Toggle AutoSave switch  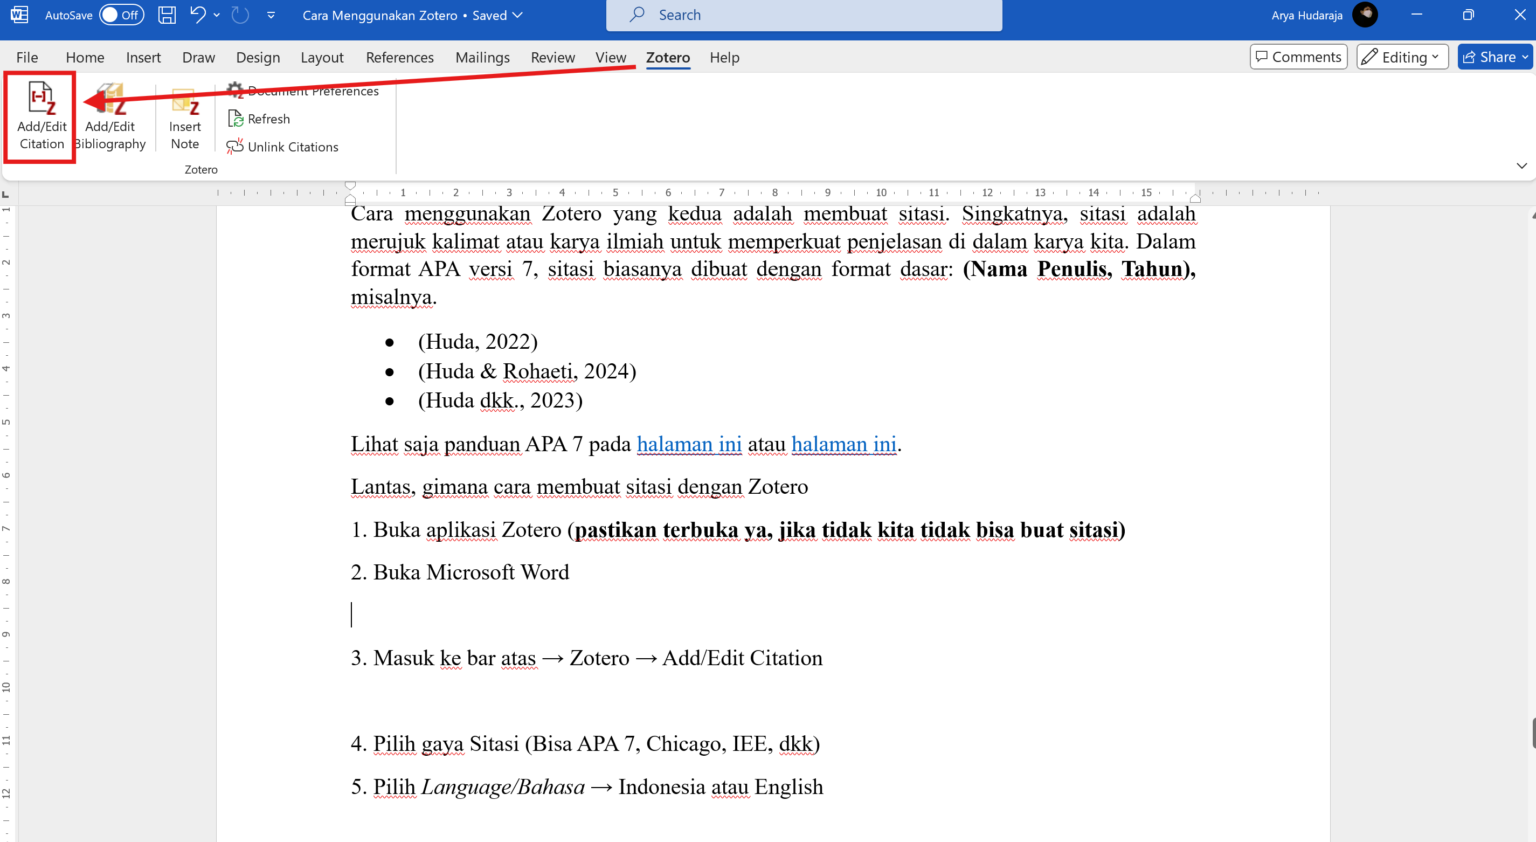pos(121,15)
